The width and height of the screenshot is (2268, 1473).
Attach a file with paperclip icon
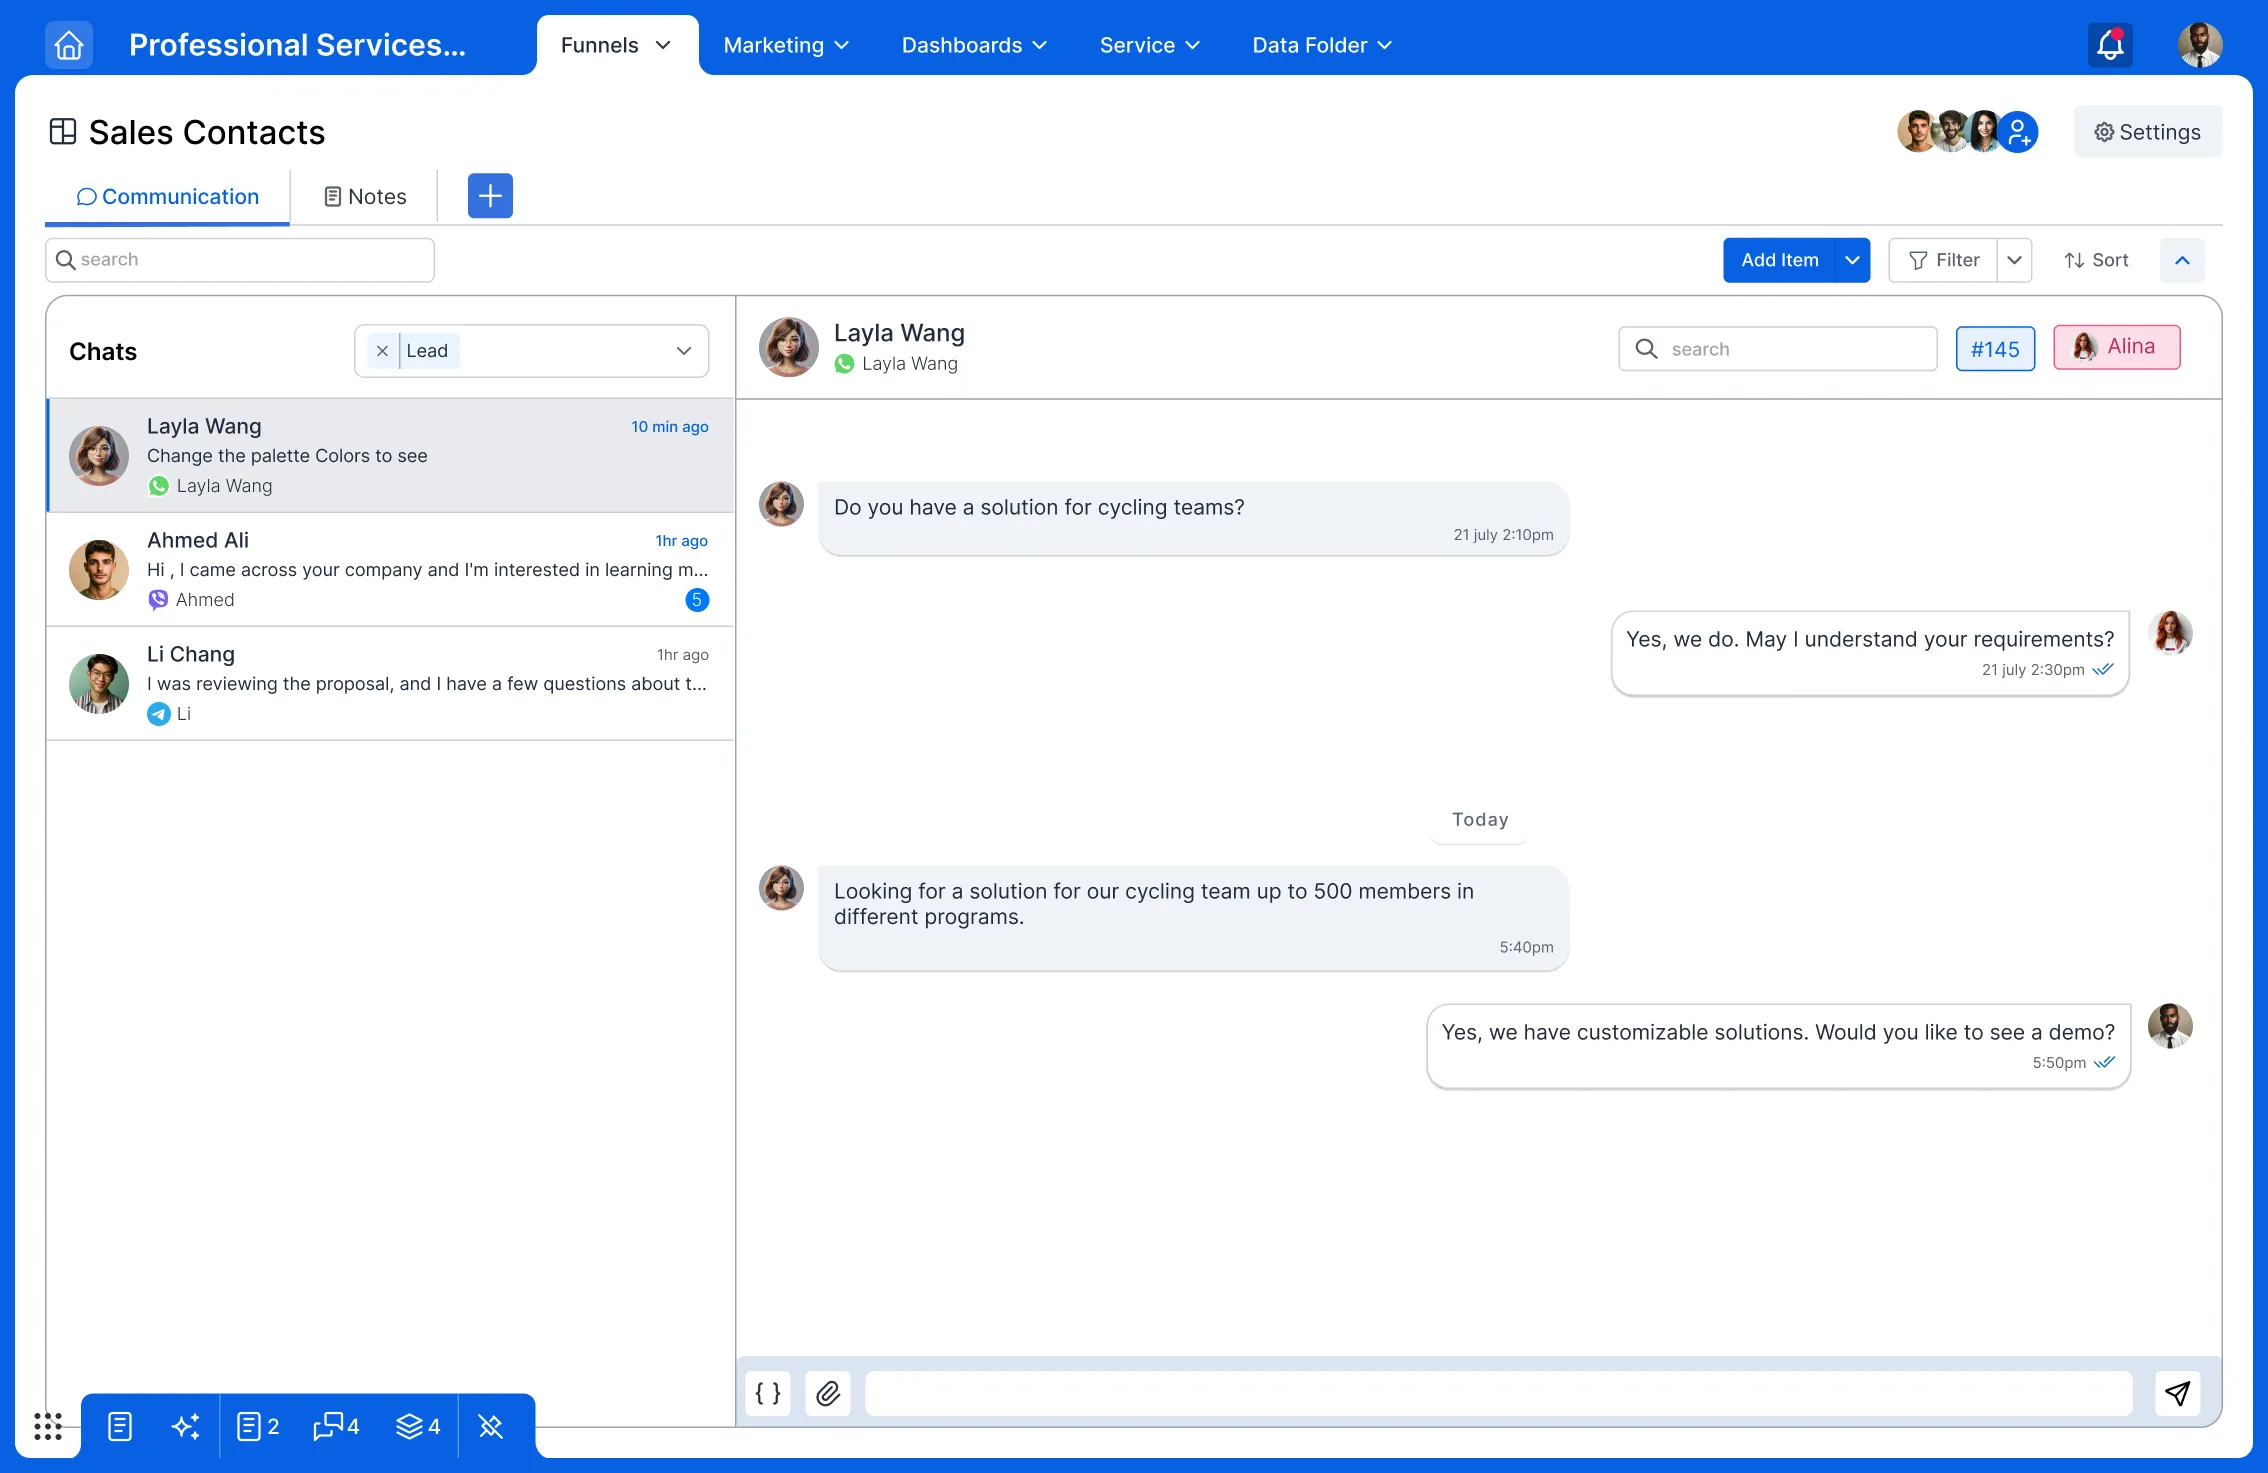pos(828,1393)
